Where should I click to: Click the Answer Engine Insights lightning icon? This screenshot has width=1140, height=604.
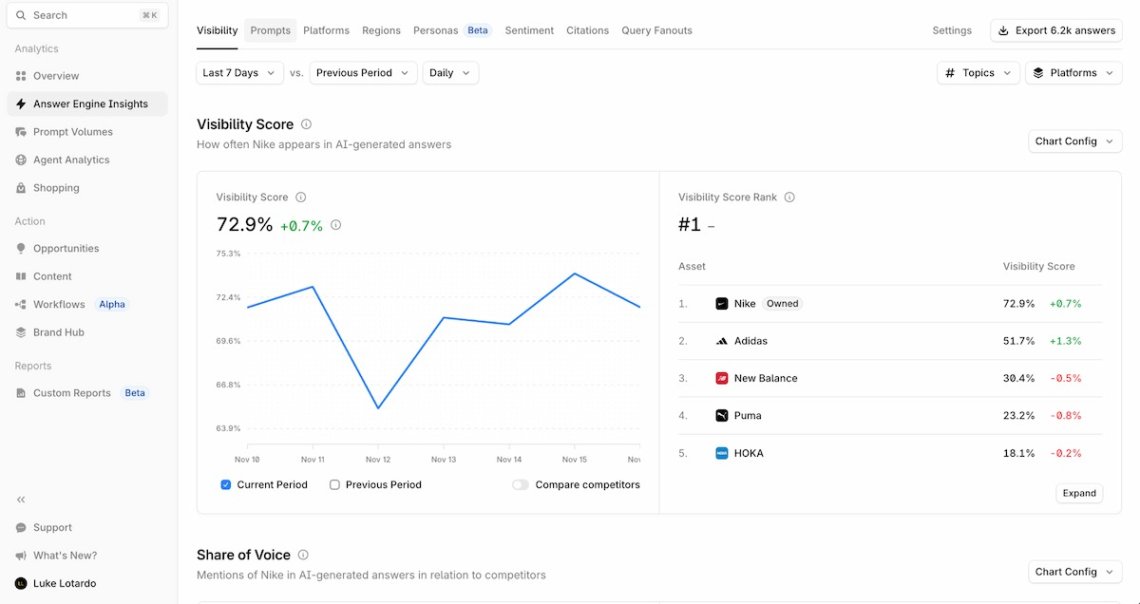(x=20, y=104)
